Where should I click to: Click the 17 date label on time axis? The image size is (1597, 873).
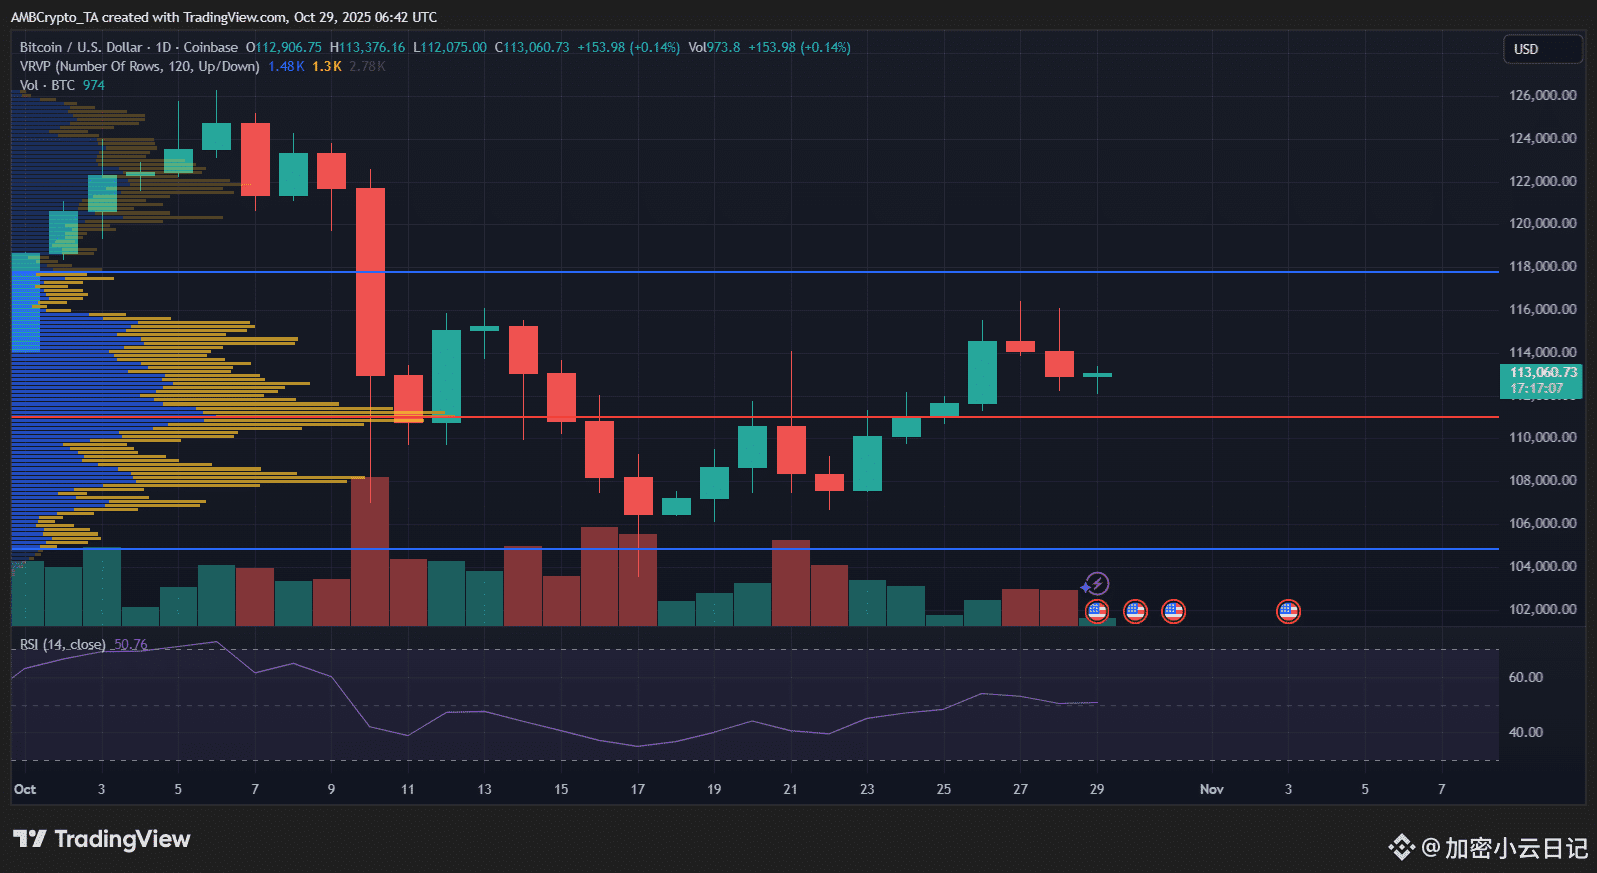tap(637, 789)
